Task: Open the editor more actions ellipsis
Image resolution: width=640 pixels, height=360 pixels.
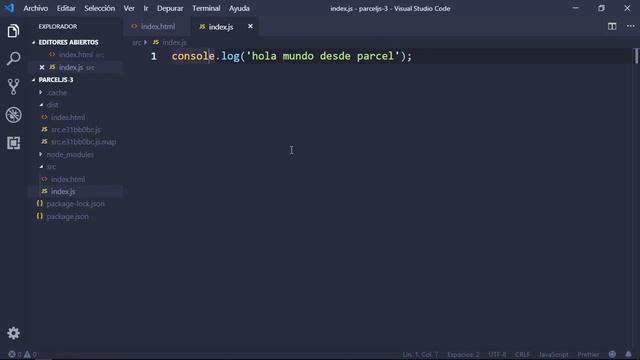Action: 631,27
